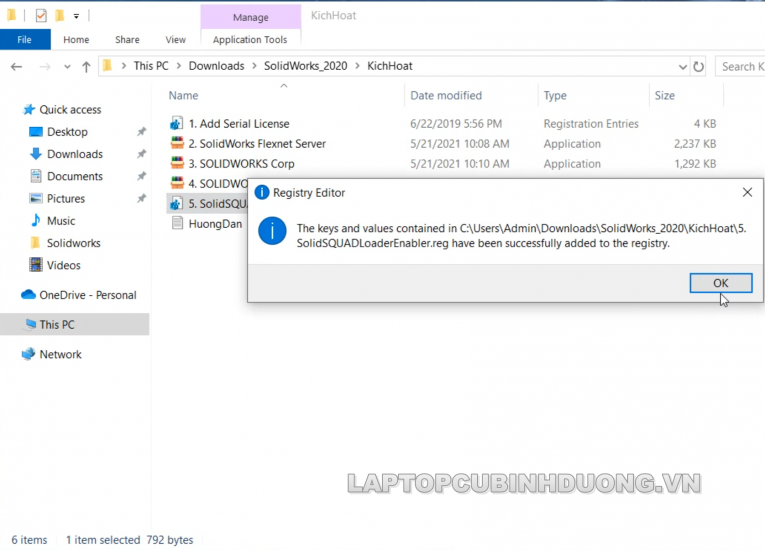Expand the chevron after SolidWorks_2020 in the address bar
The image size is (765, 550).
(x=358, y=66)
